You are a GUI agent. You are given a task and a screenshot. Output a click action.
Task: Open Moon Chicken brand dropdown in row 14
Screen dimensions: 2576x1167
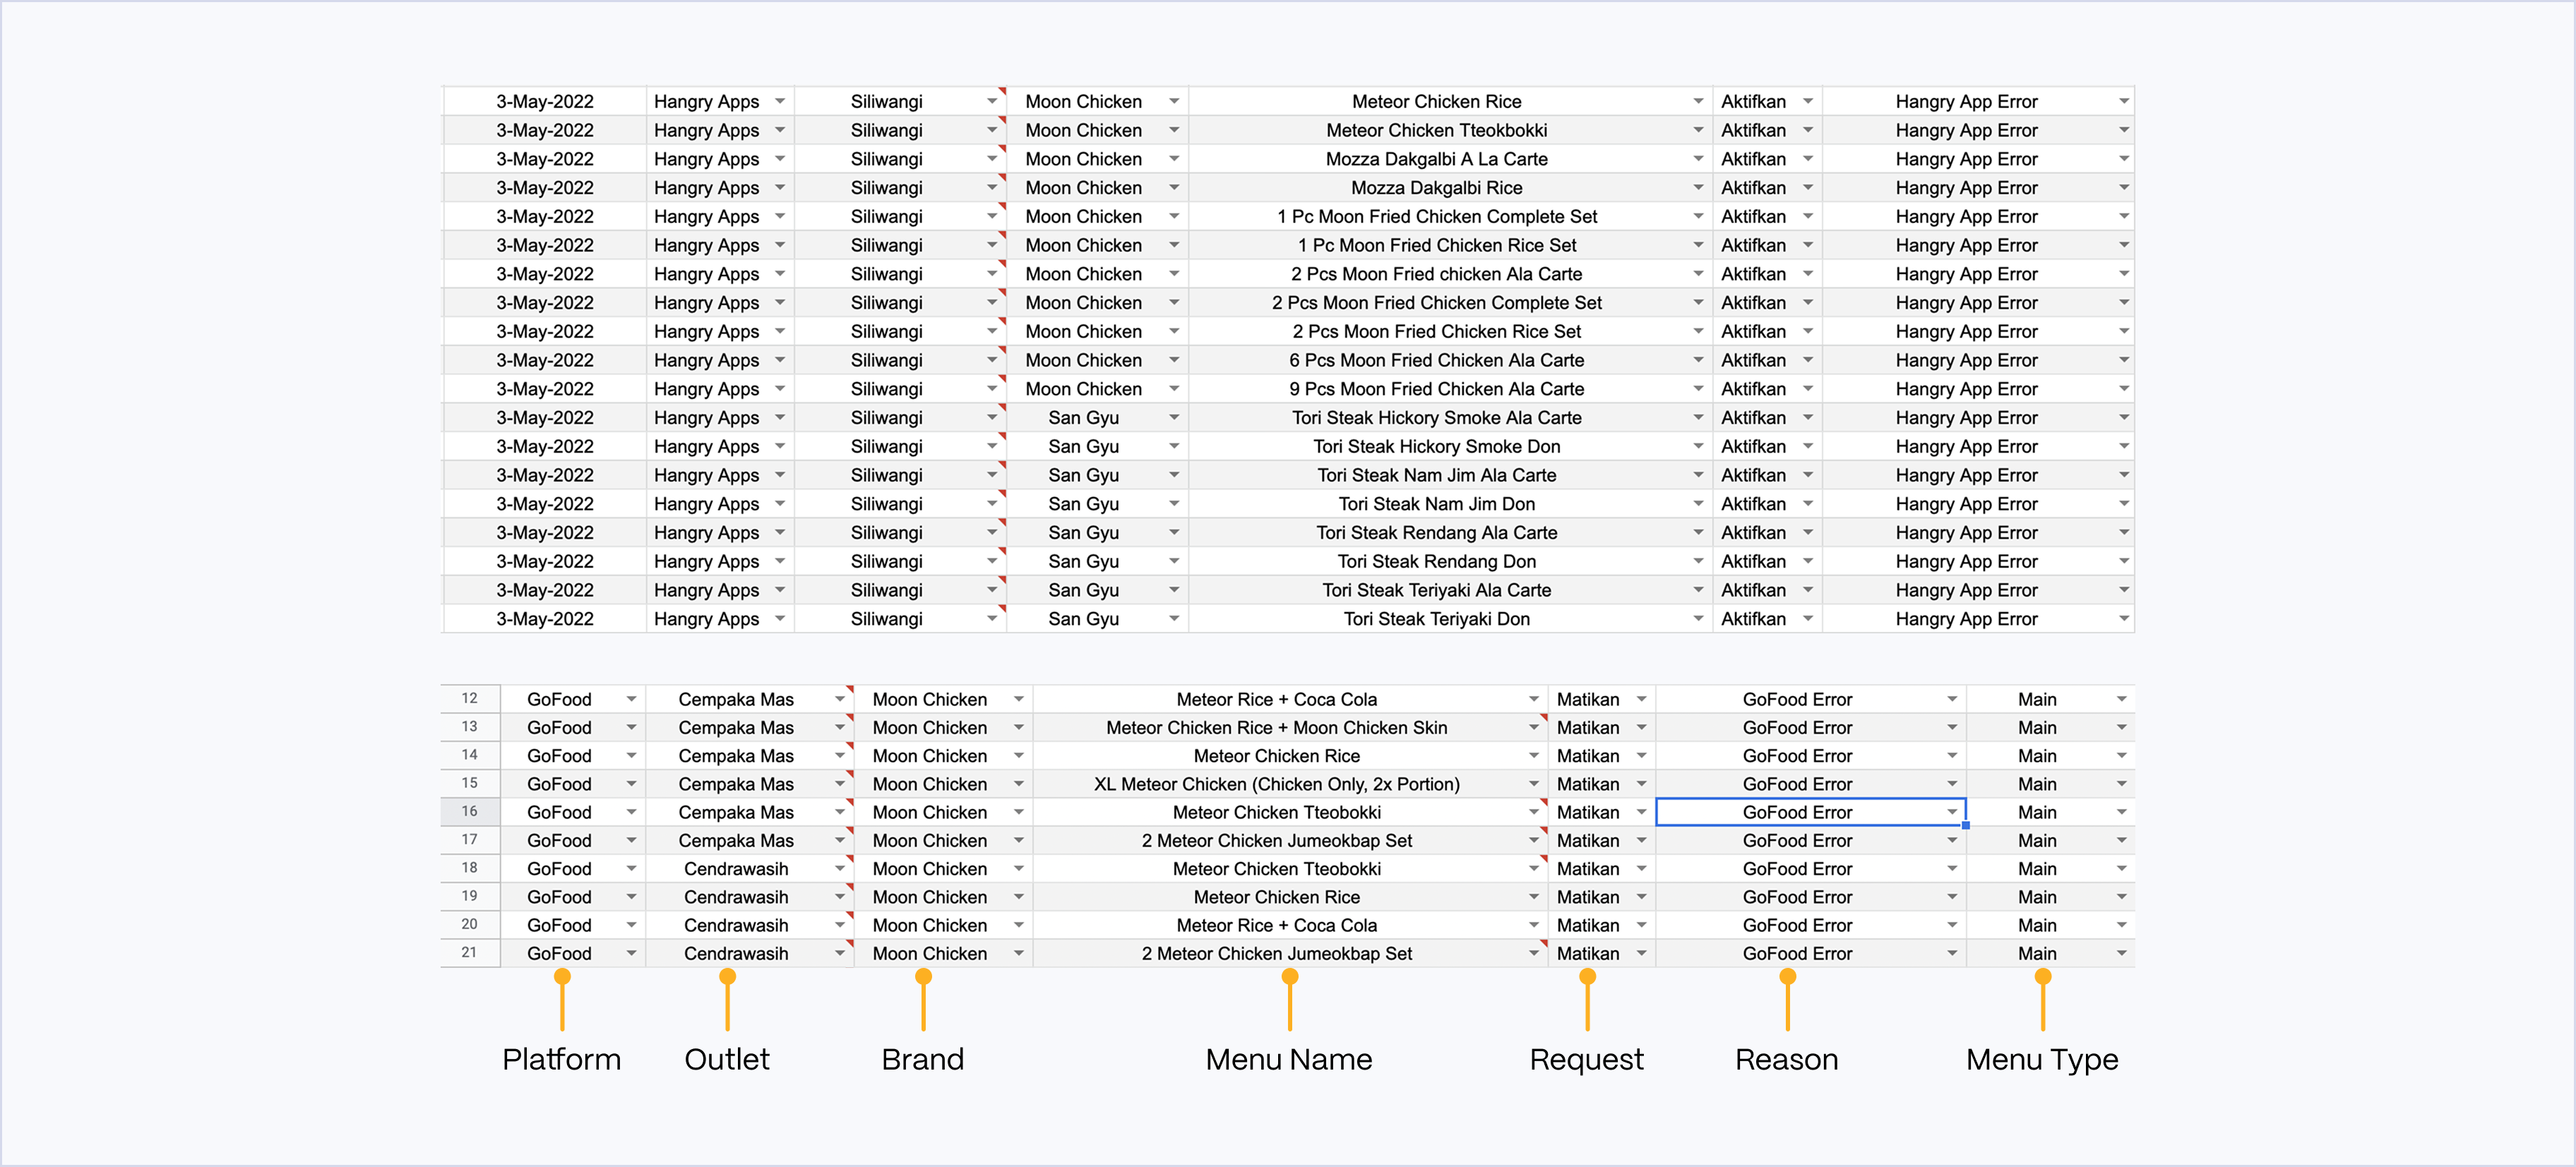(x=1018, y=756)
